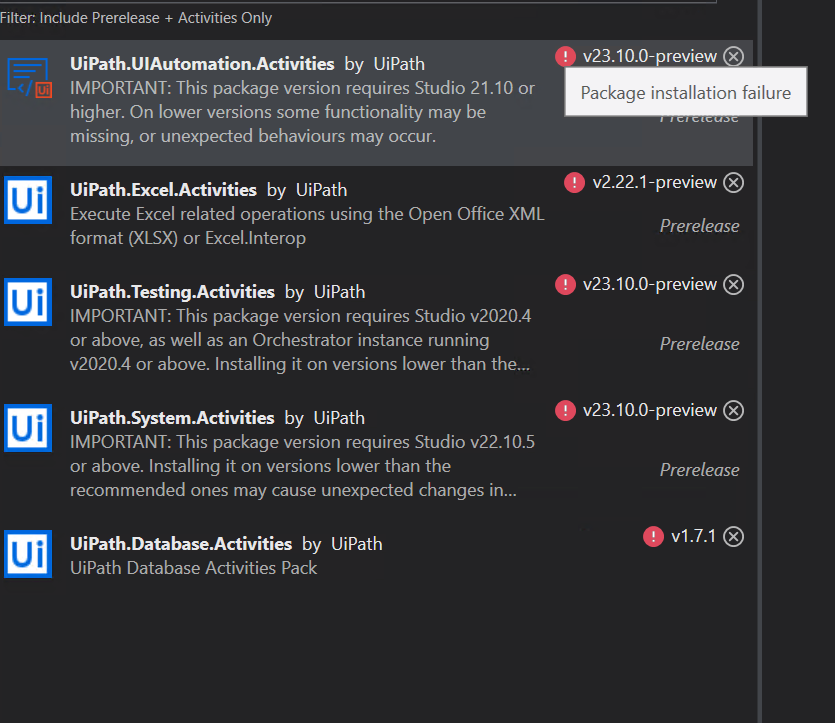
Task: Click the Prerelease label under Excel Activities
Action: coord(699,226)
